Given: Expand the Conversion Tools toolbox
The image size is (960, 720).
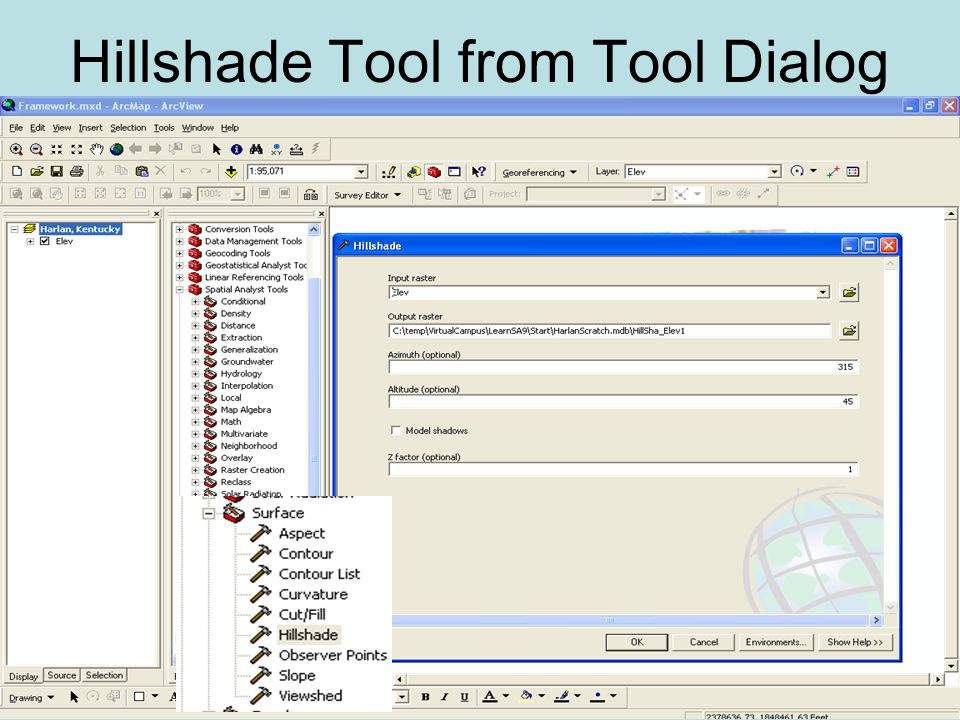Looking at the screenshot, I should coord(179,229).
